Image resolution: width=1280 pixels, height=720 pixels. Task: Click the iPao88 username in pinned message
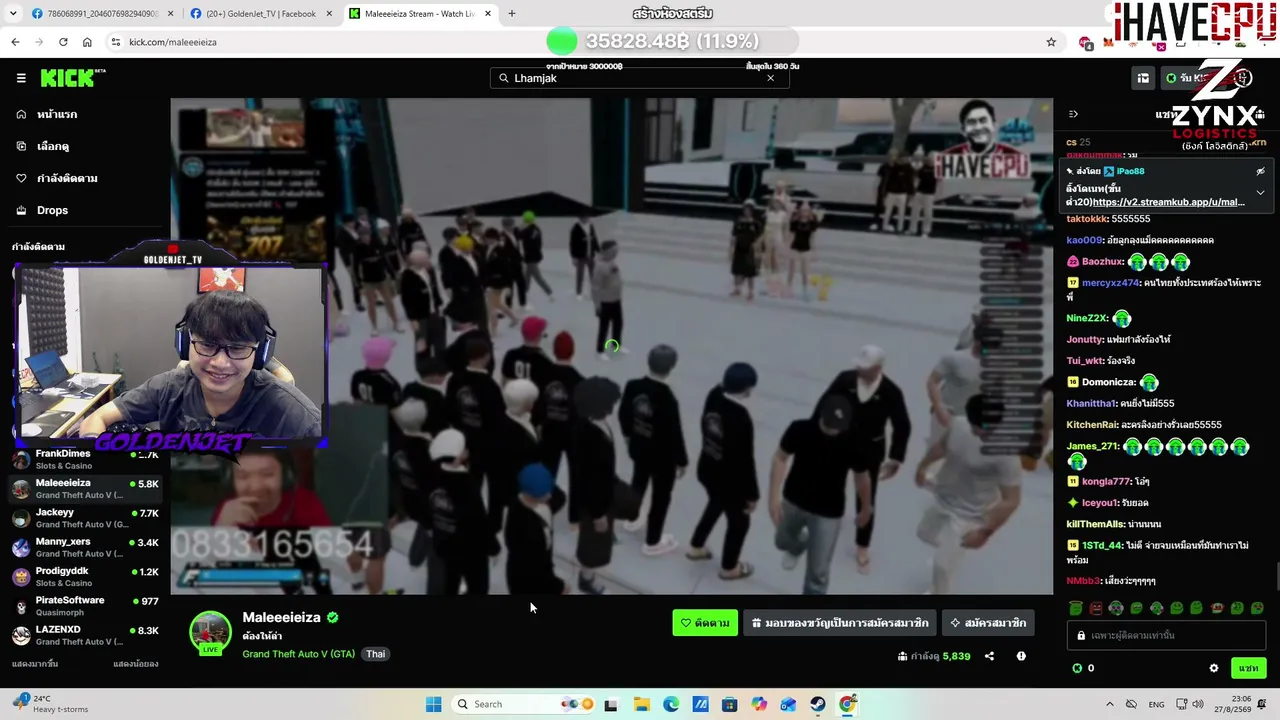pyautogui.click(x=1129, y=171)
